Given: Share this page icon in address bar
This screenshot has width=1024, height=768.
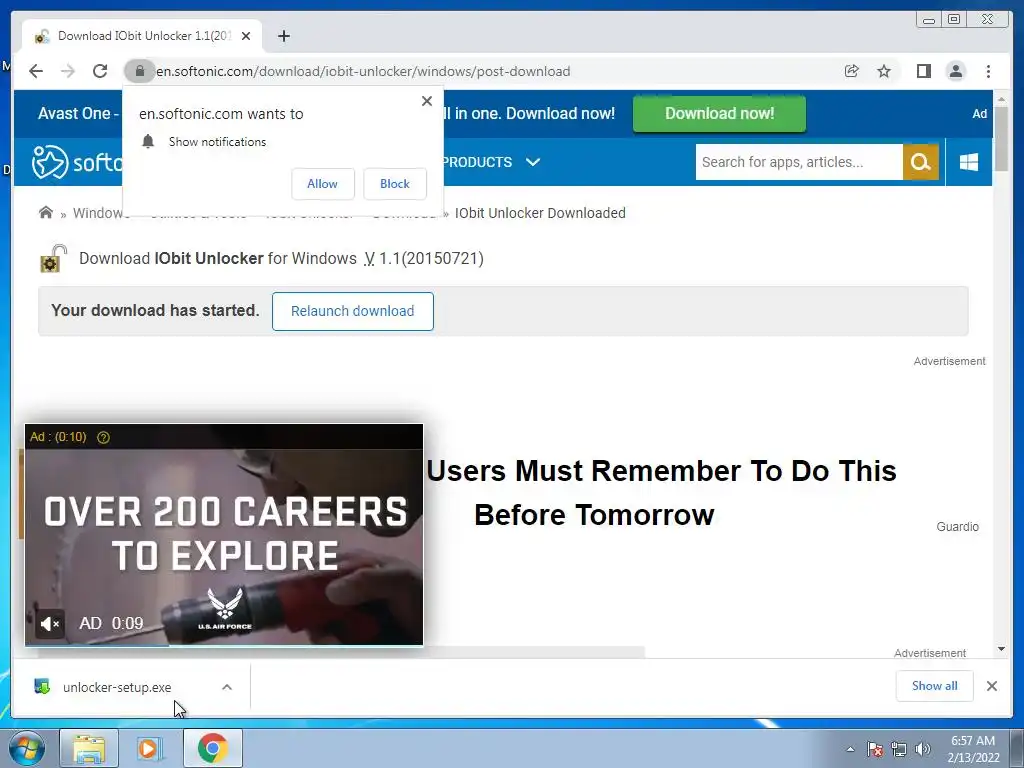Looking at the screenshot, I should 852,71.
